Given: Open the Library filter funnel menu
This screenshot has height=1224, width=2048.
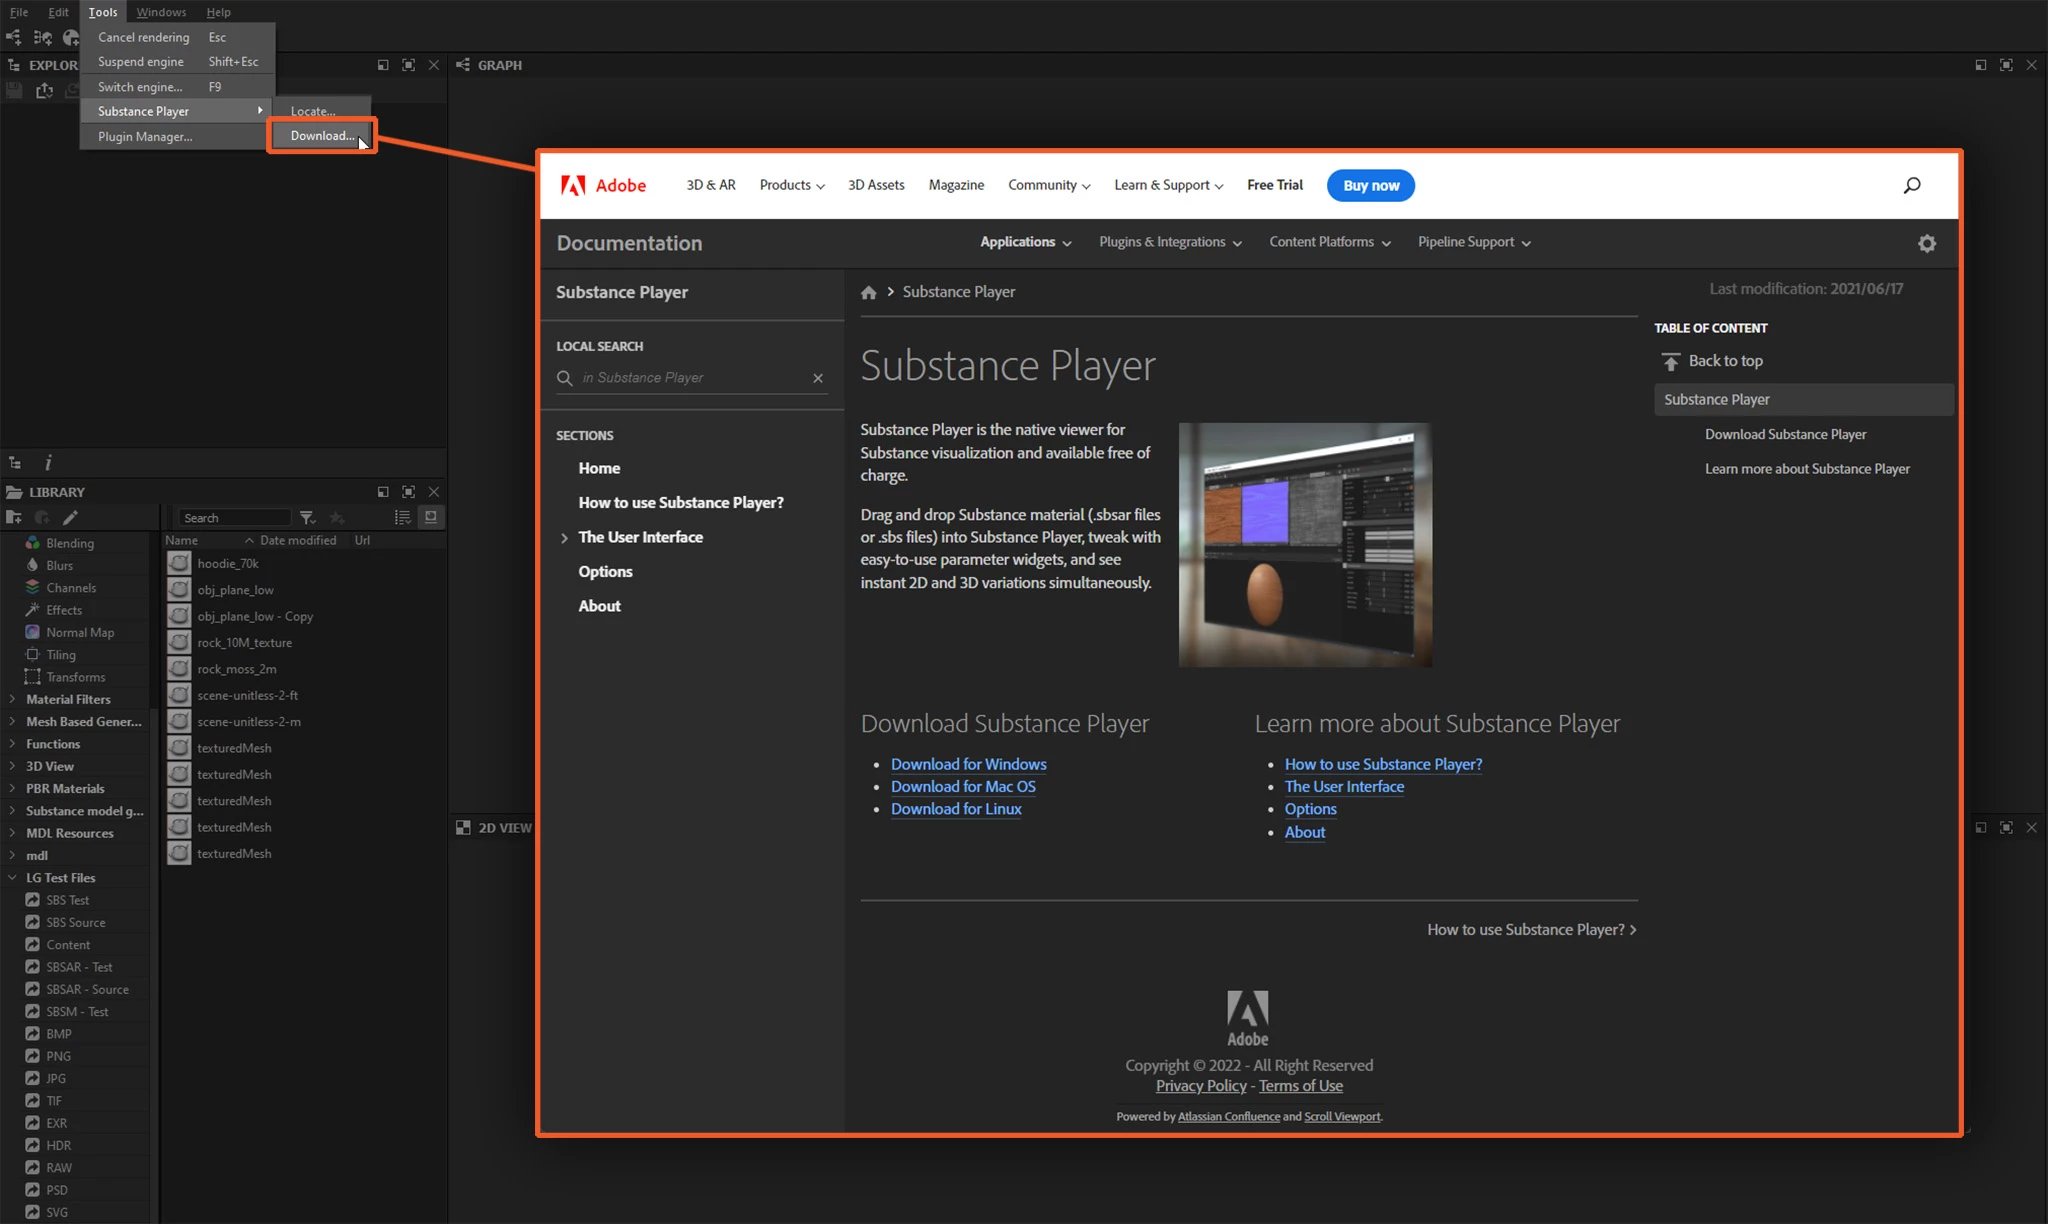Looking at the screenshot, I should tap(308, 517).
